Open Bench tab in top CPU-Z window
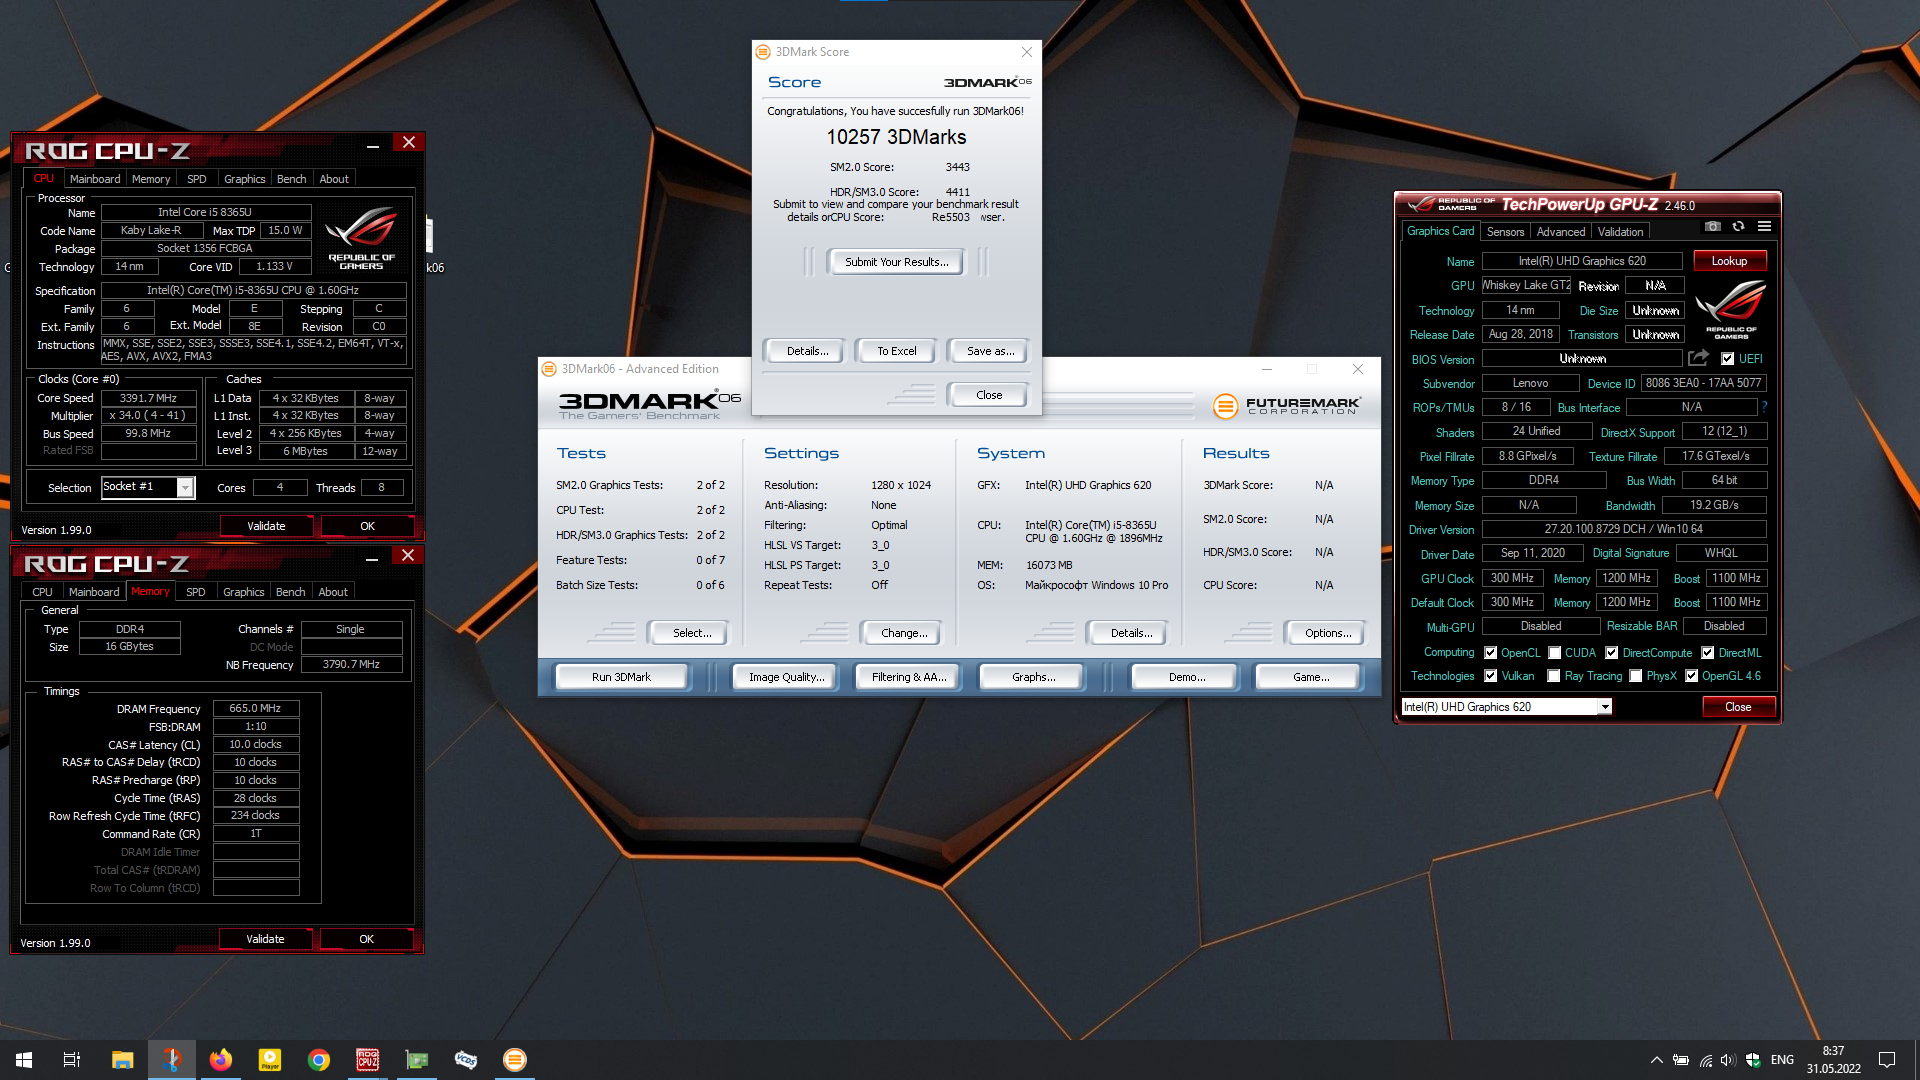This screenshot has height=1080, width=1920. [x=292, y=179]
